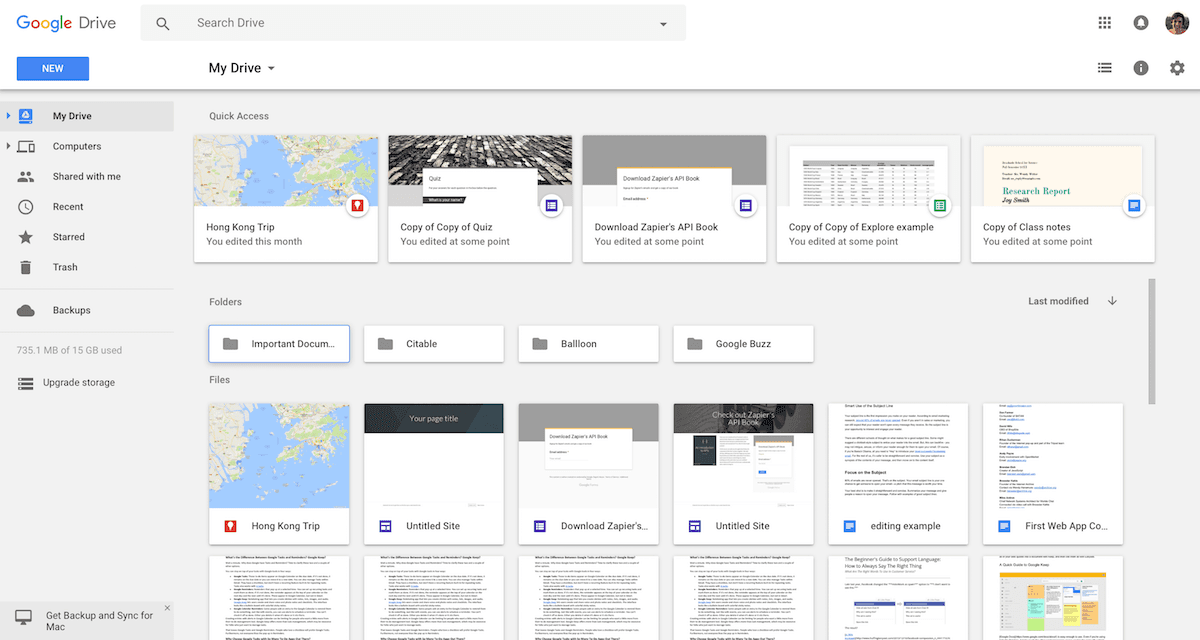Open the Ballloon folder
The image size is (1200, 640).
(589, 344)
